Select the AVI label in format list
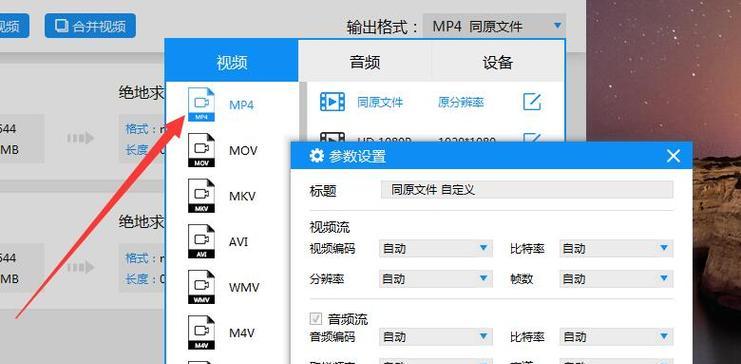 [239, 242]
